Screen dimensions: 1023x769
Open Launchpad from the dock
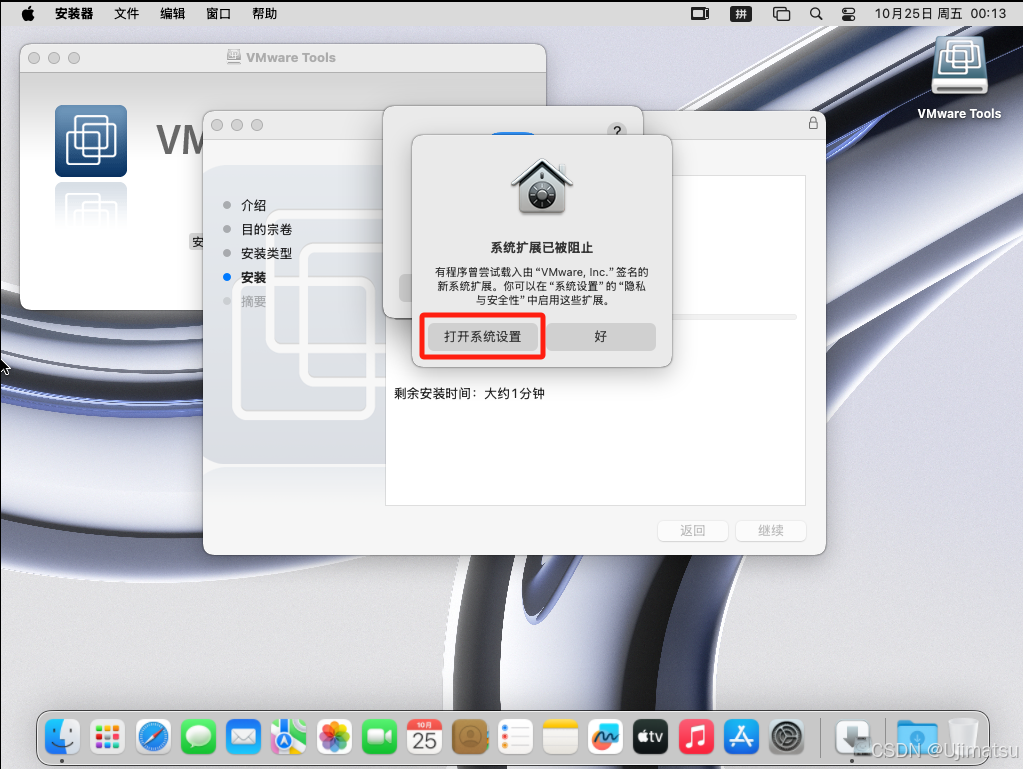[x=108, y=737]
